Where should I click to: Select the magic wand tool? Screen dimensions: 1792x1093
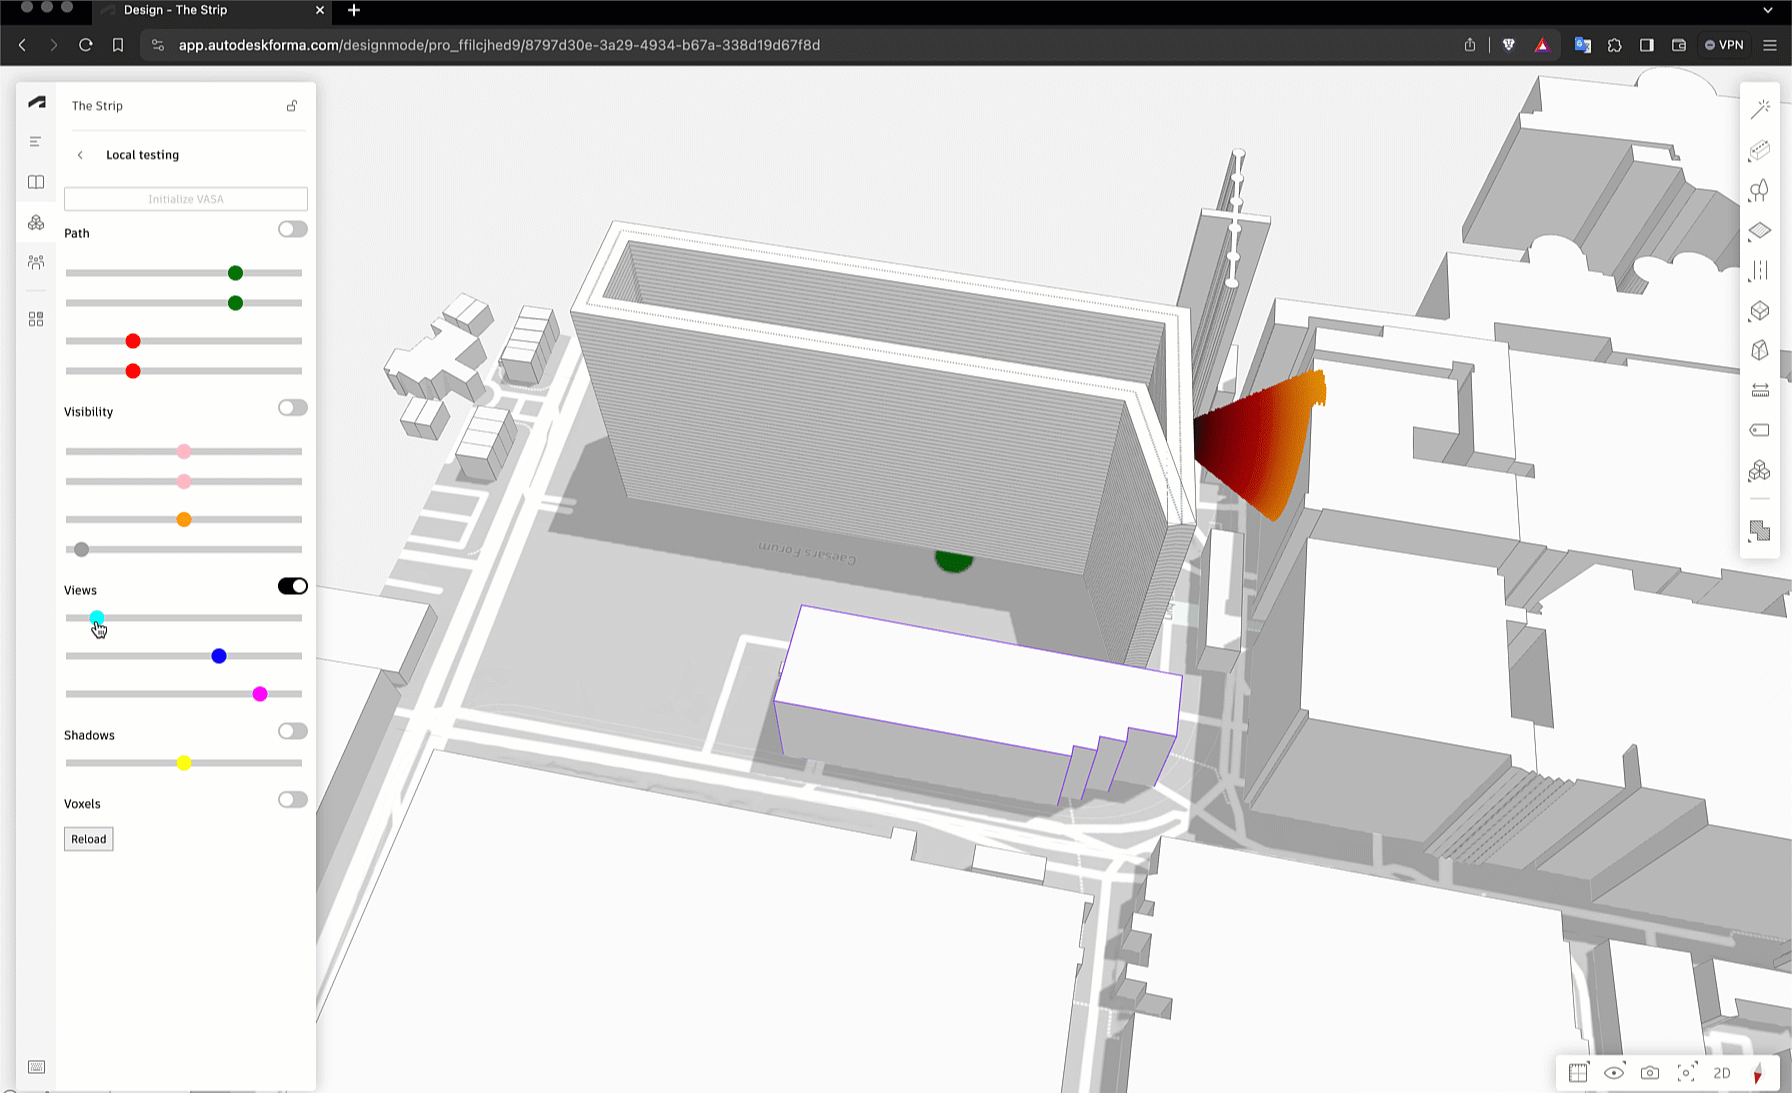click(1760, 109)
